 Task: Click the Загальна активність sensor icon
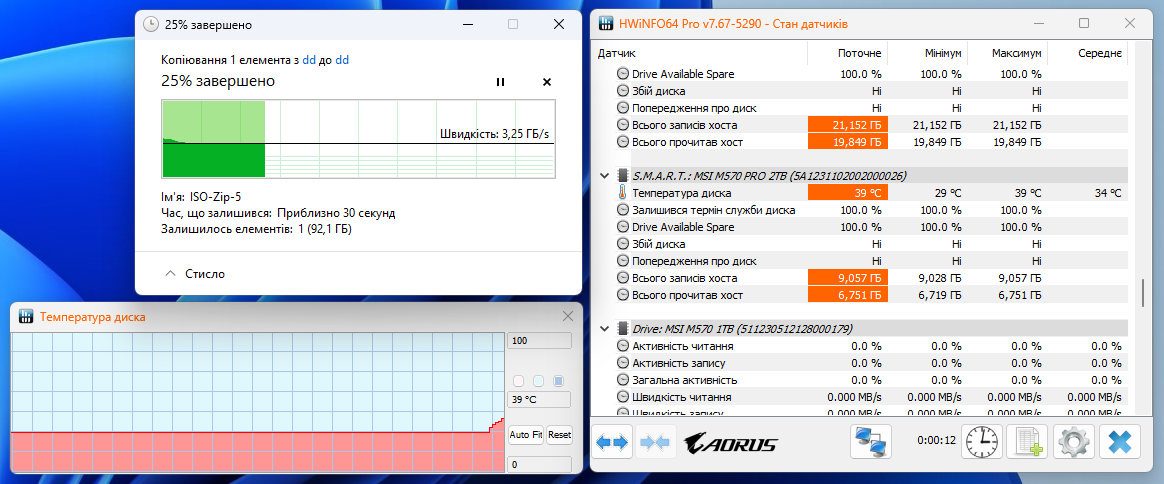(x=623, y=380)
